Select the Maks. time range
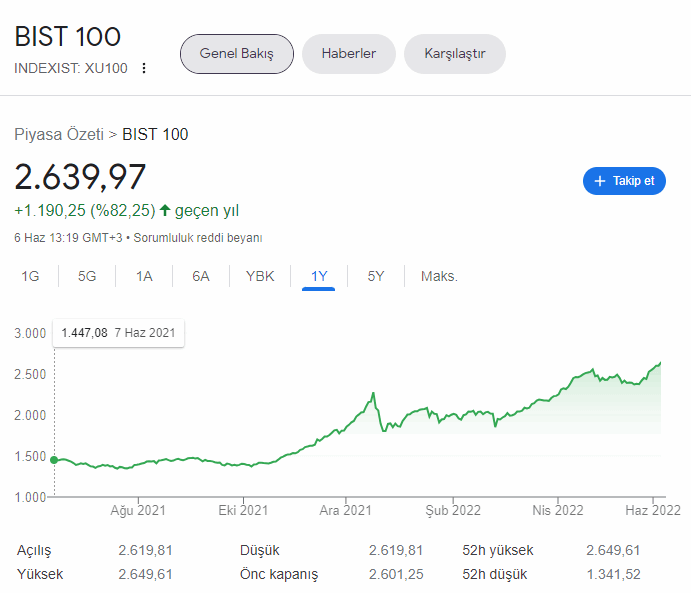691x593 pixels. pyautogui.click(x=439, y=276)
